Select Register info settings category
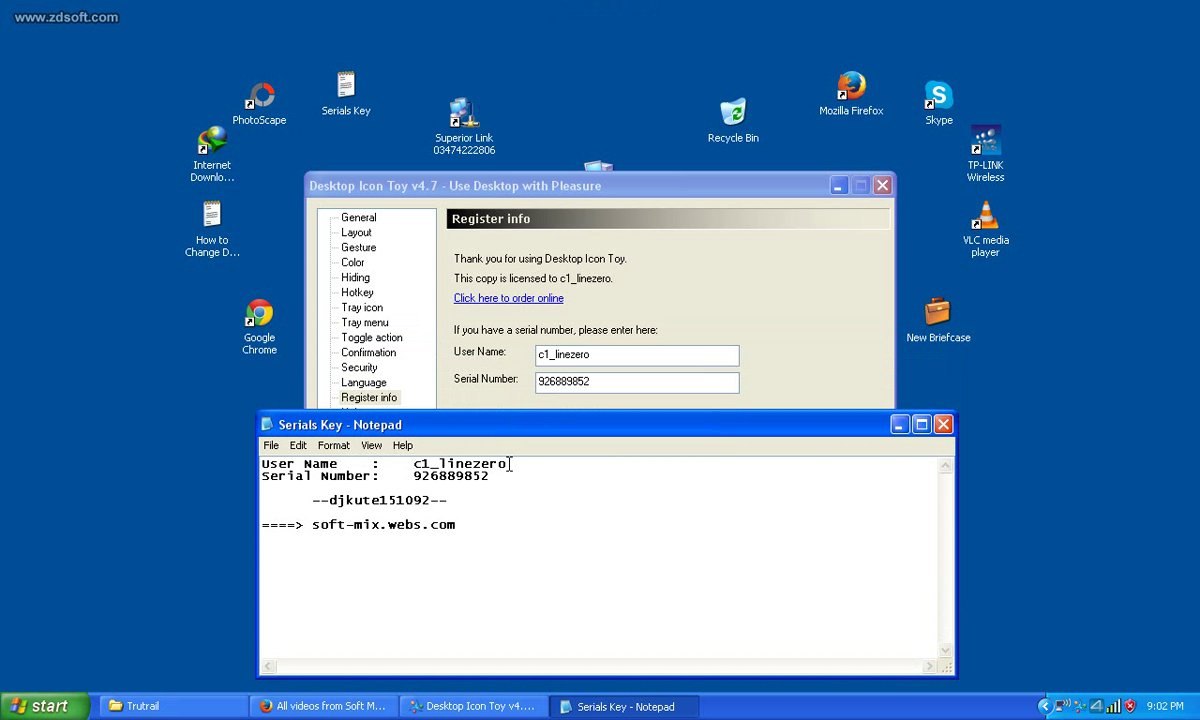This screenshot has height=720, width=1200. (369, 397)
